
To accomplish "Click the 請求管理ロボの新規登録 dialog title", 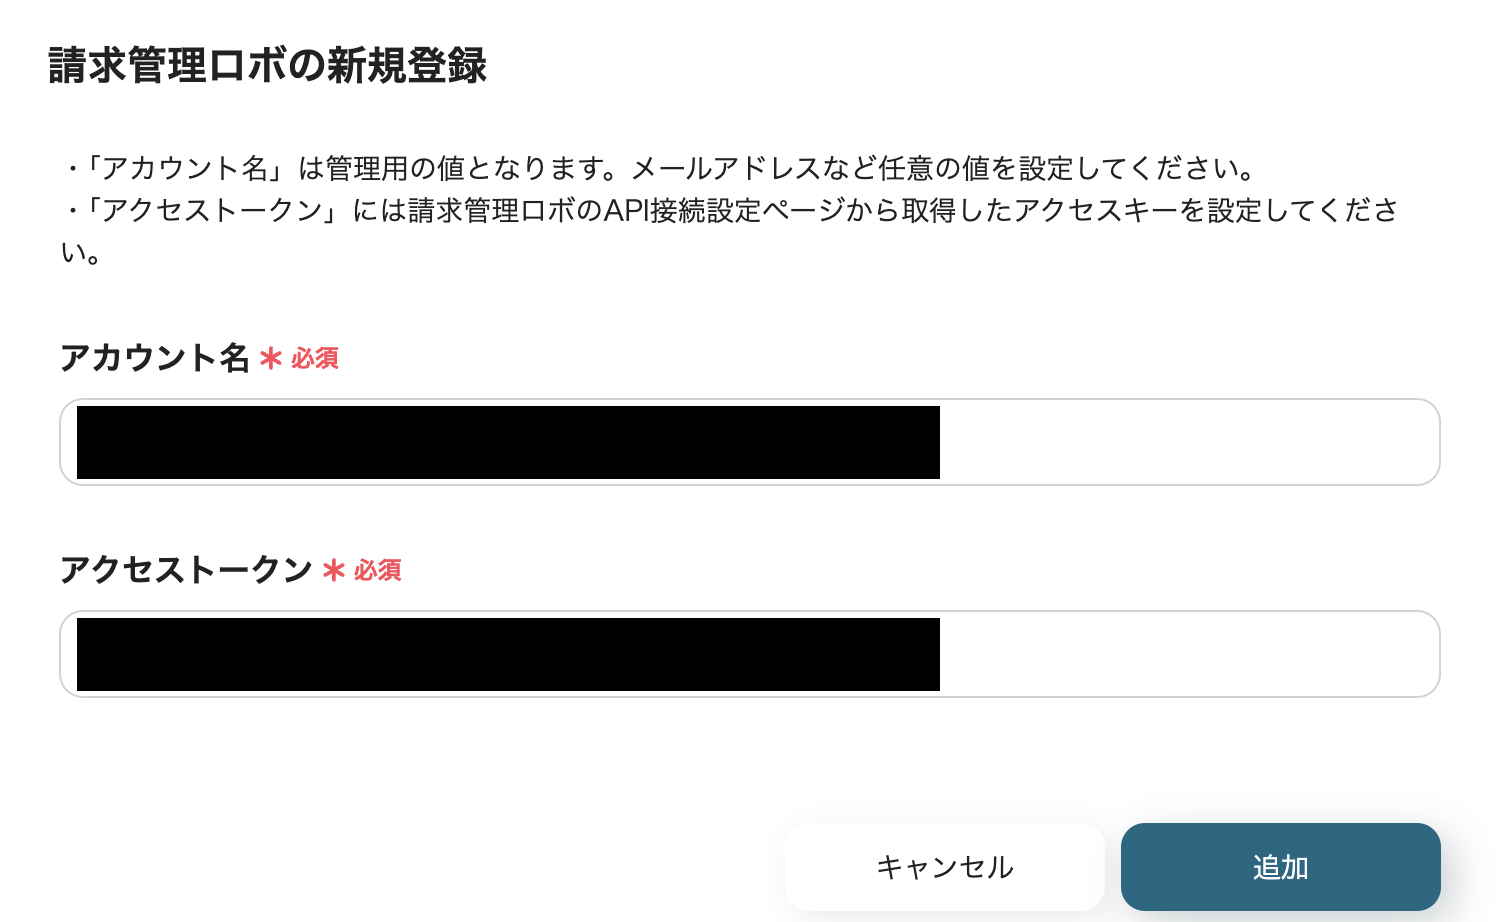I will click(x=268, y=66).
